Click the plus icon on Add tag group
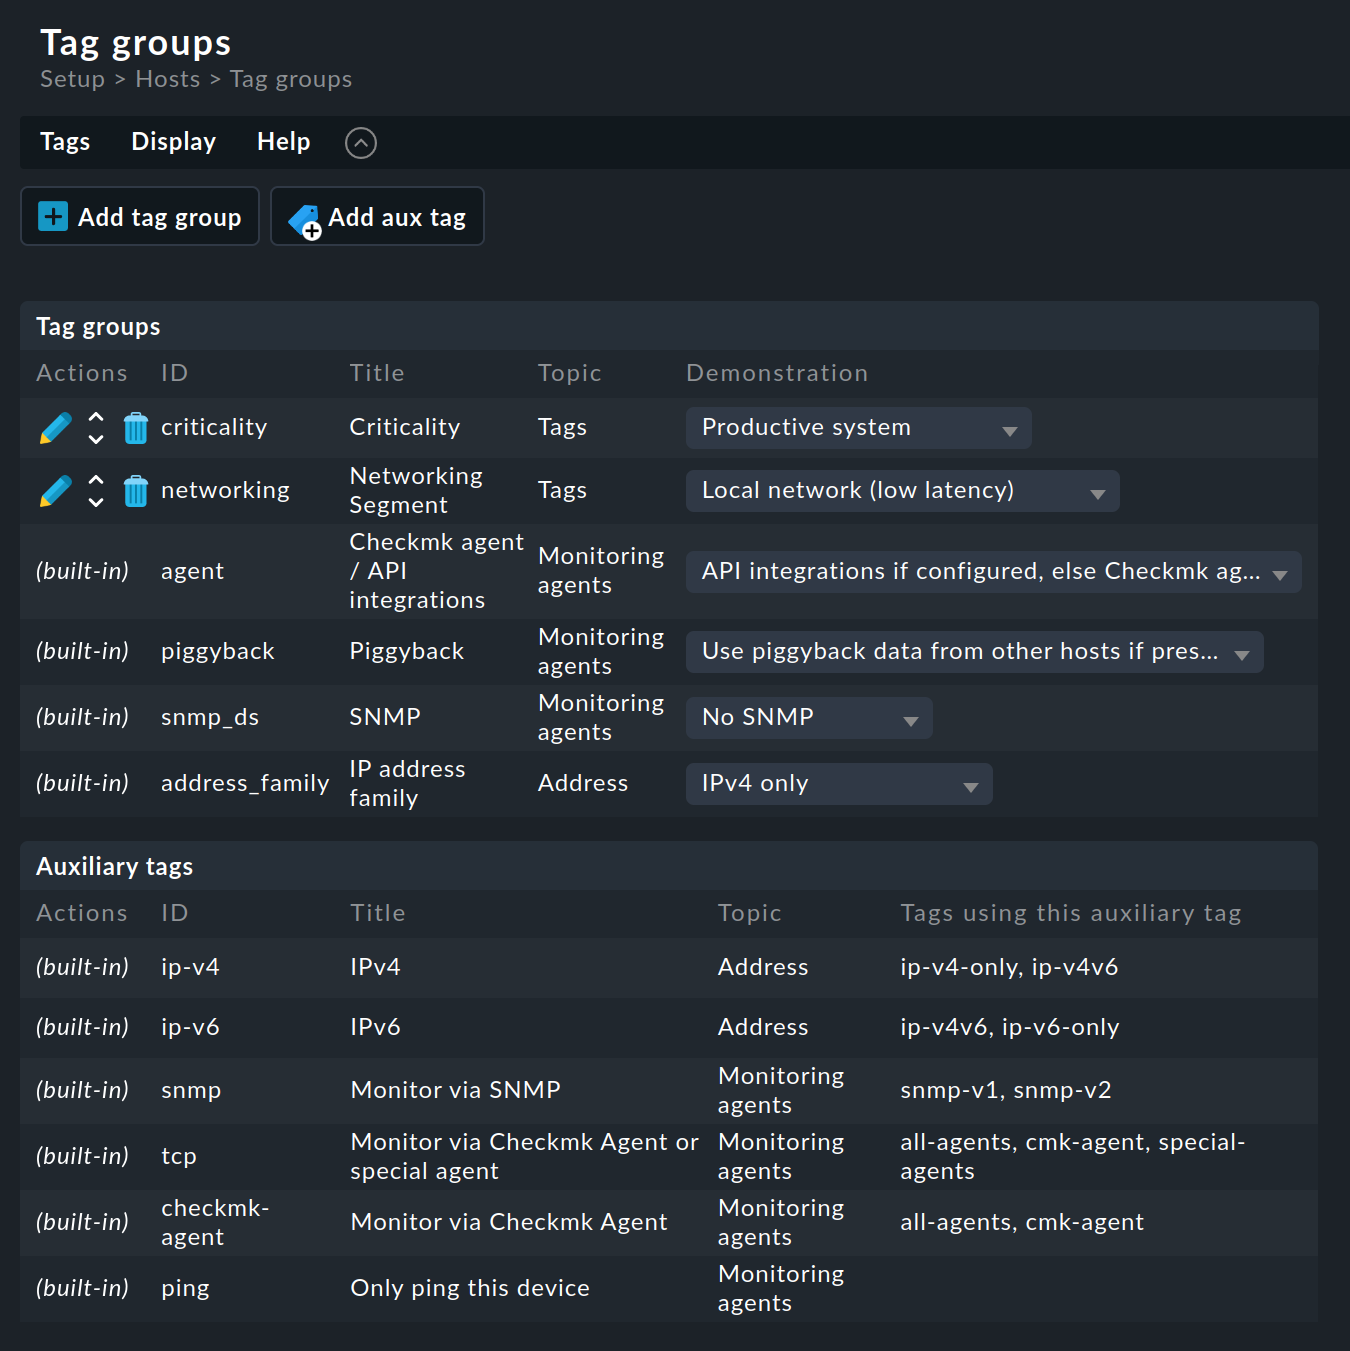The width and height of the screenshot is (1350, 1351). 51,216
